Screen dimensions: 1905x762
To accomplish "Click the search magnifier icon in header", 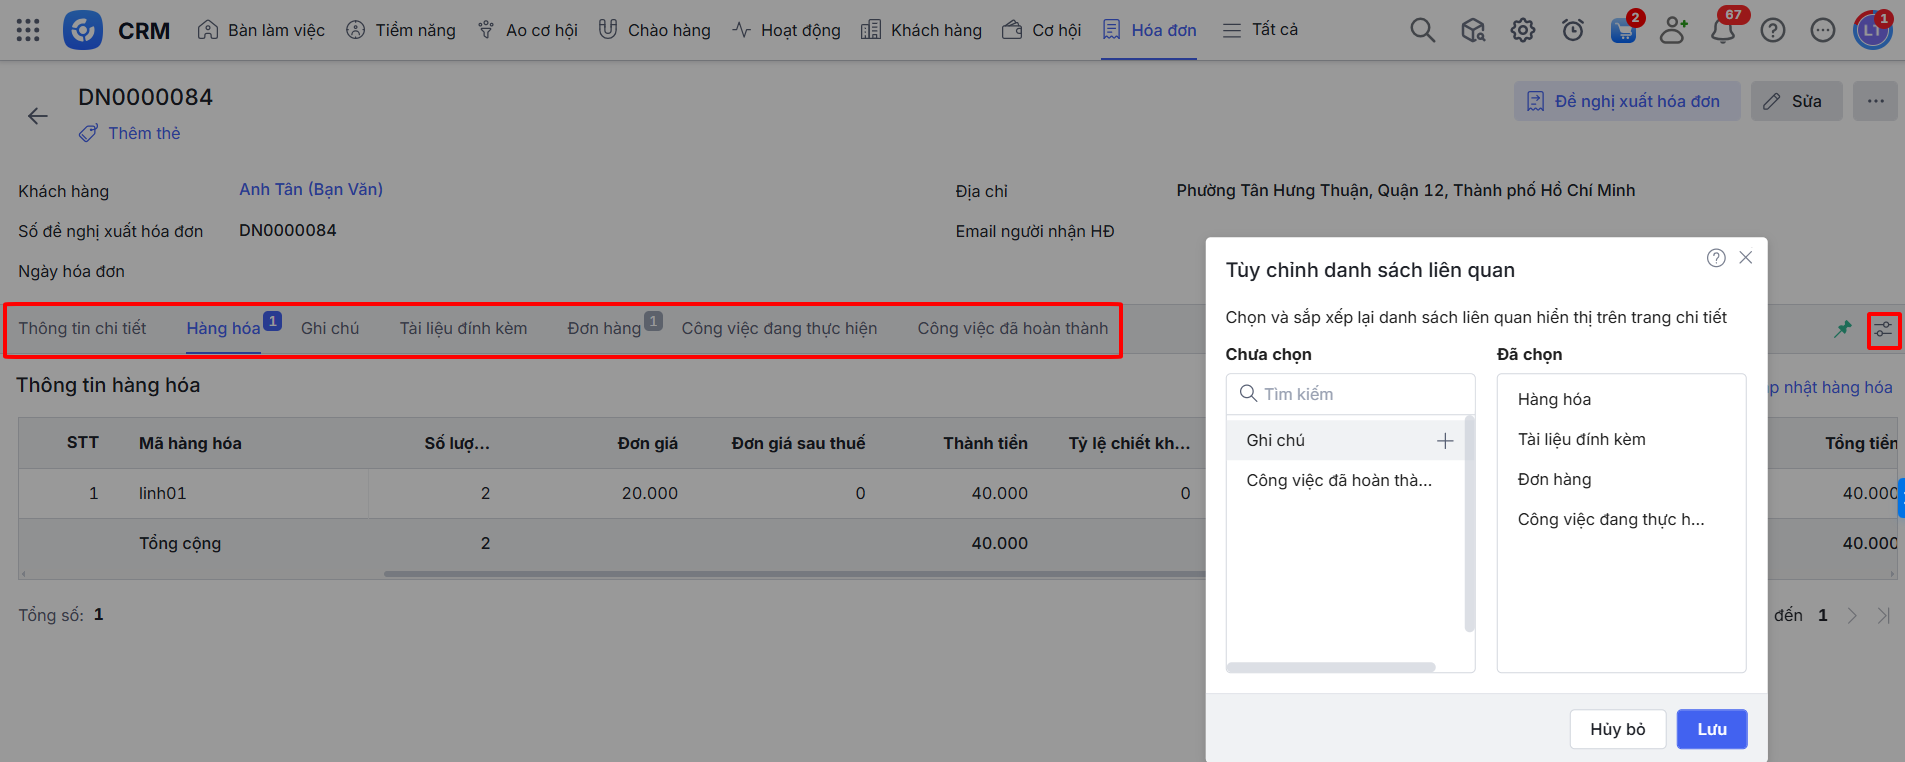I will (1422, 30).
